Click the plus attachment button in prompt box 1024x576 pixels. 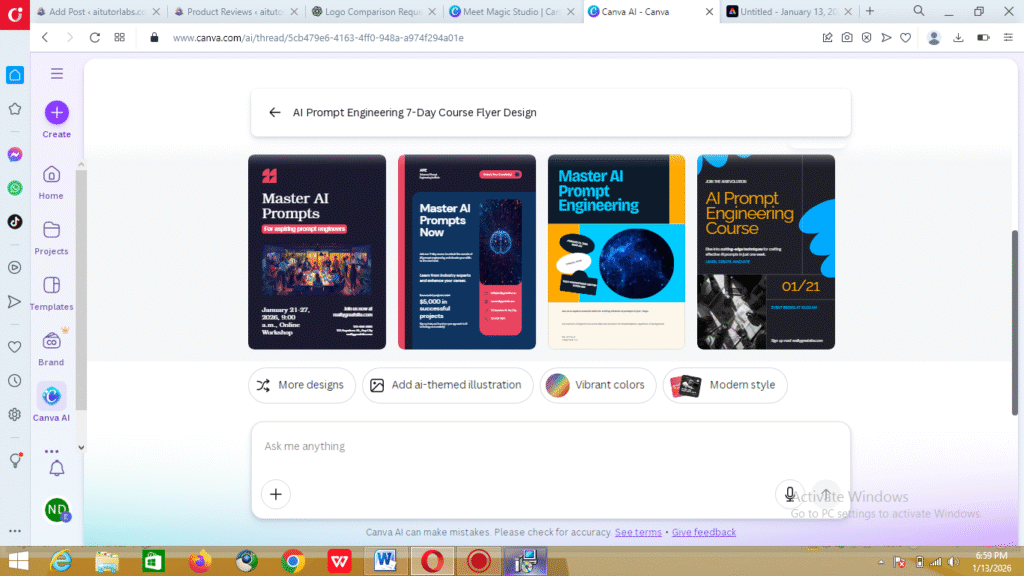(x=276, y=494)
